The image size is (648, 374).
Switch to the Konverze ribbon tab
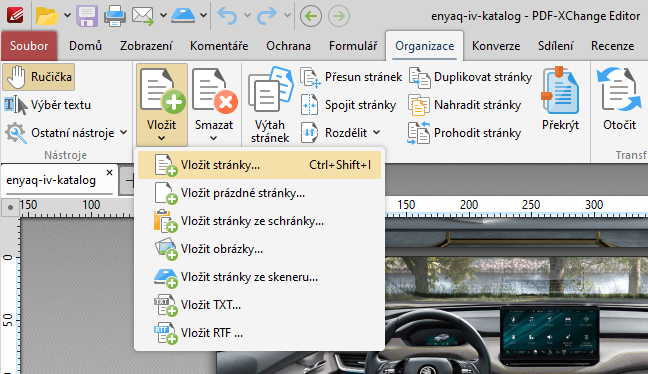point(496,45)
